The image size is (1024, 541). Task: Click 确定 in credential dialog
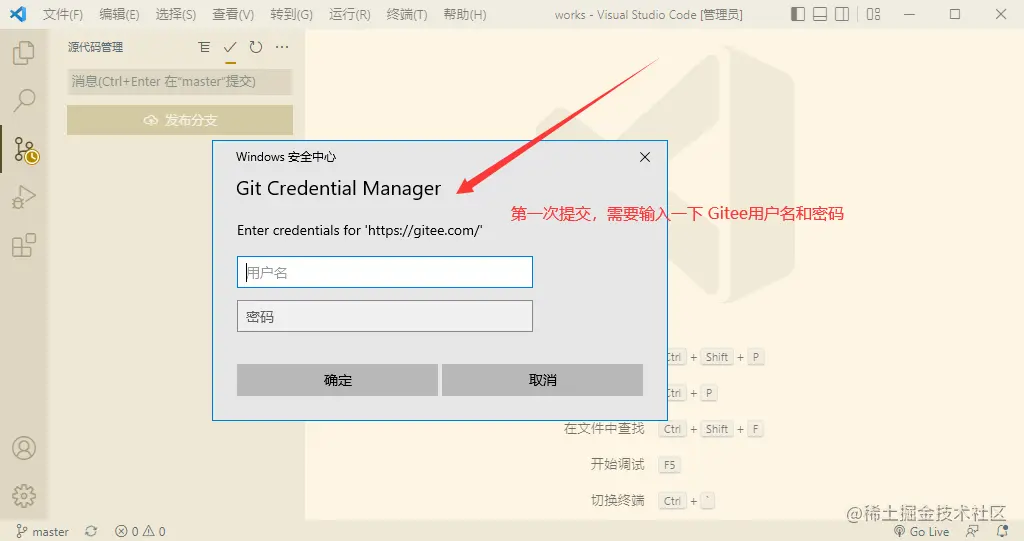point(337,380)
